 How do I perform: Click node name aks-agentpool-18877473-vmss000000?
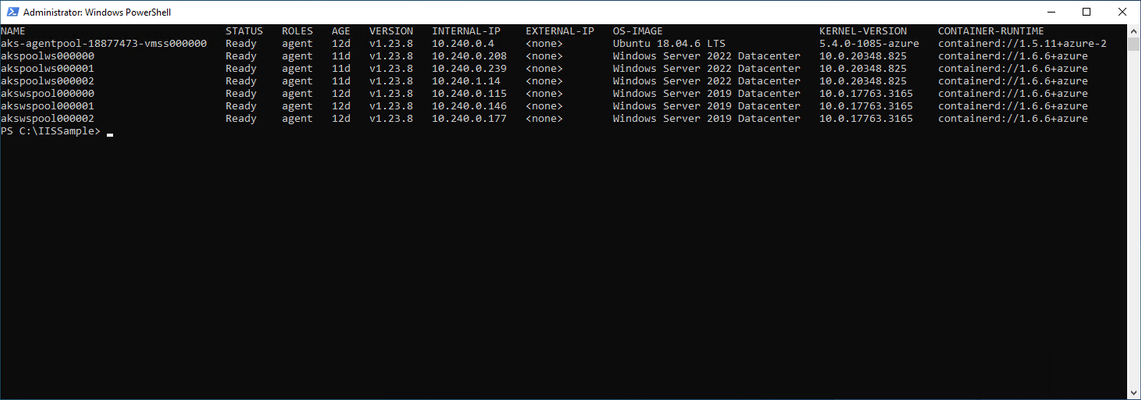[104, 44]
